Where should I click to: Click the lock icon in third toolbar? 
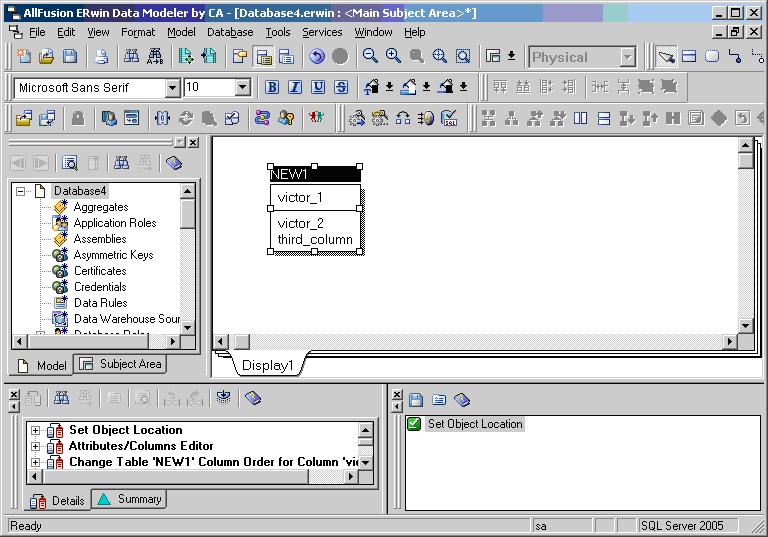(78, 118)
